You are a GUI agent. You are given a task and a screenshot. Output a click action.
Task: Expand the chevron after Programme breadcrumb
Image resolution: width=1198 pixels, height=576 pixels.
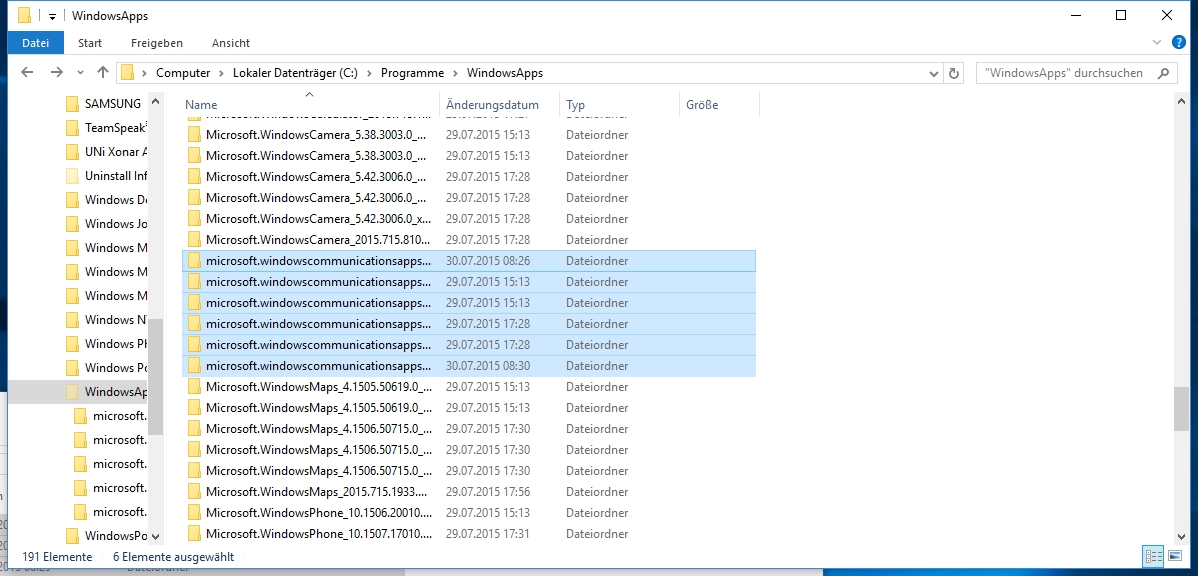pyautogui.click(x=455, y=73)
